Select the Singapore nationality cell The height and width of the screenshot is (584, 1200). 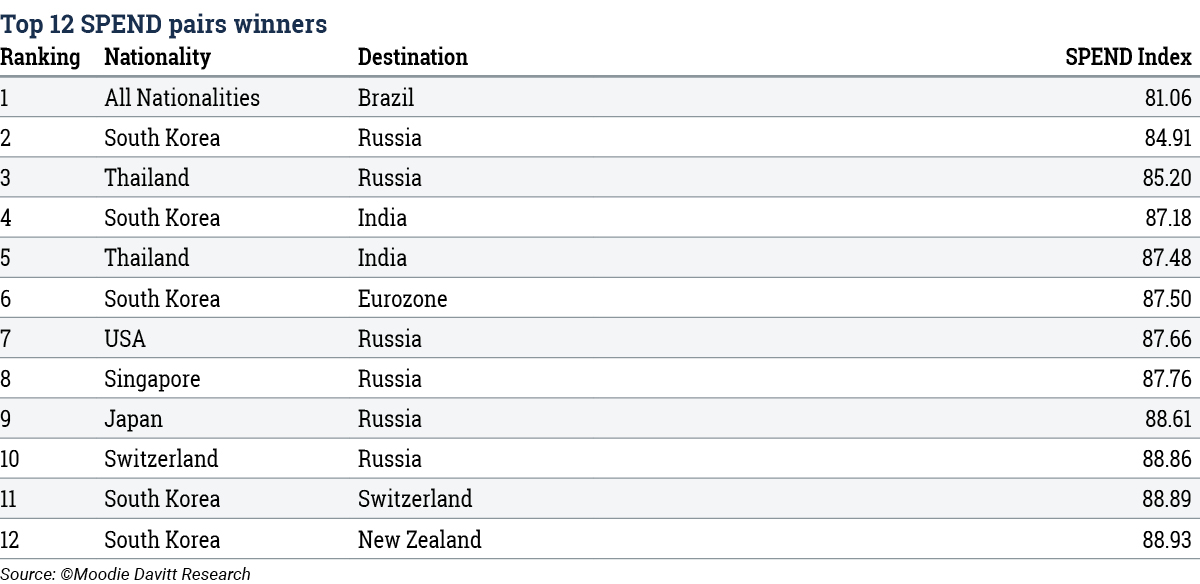(x=152, y=379)
